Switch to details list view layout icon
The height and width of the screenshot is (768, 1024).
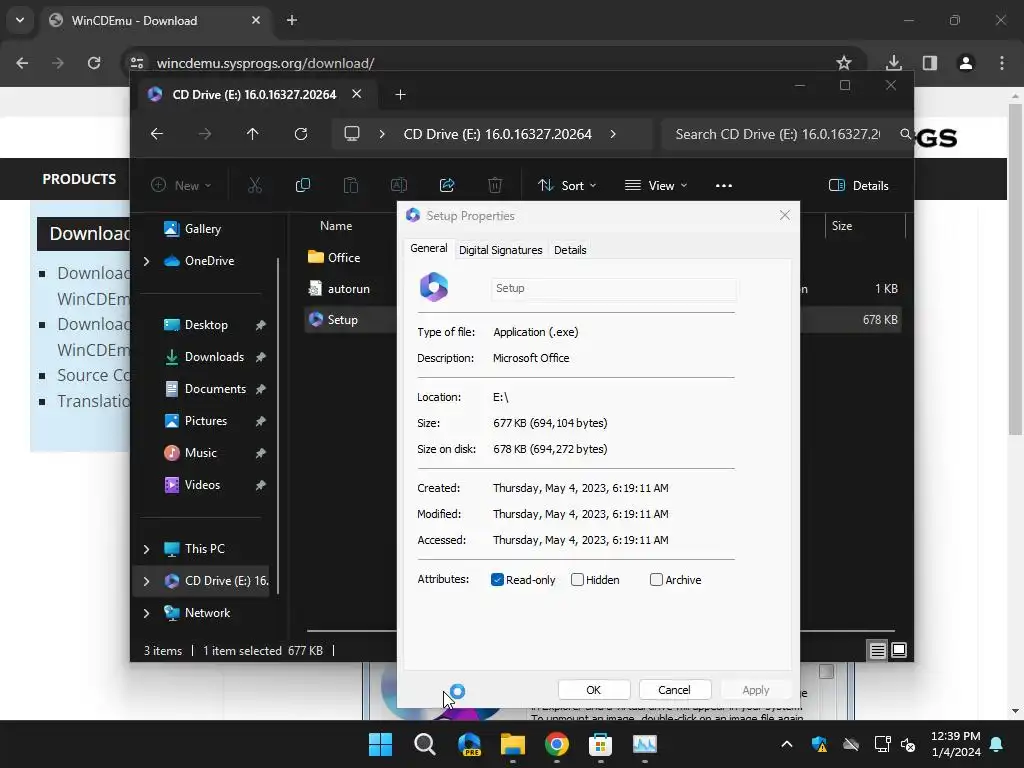(878, 650)
